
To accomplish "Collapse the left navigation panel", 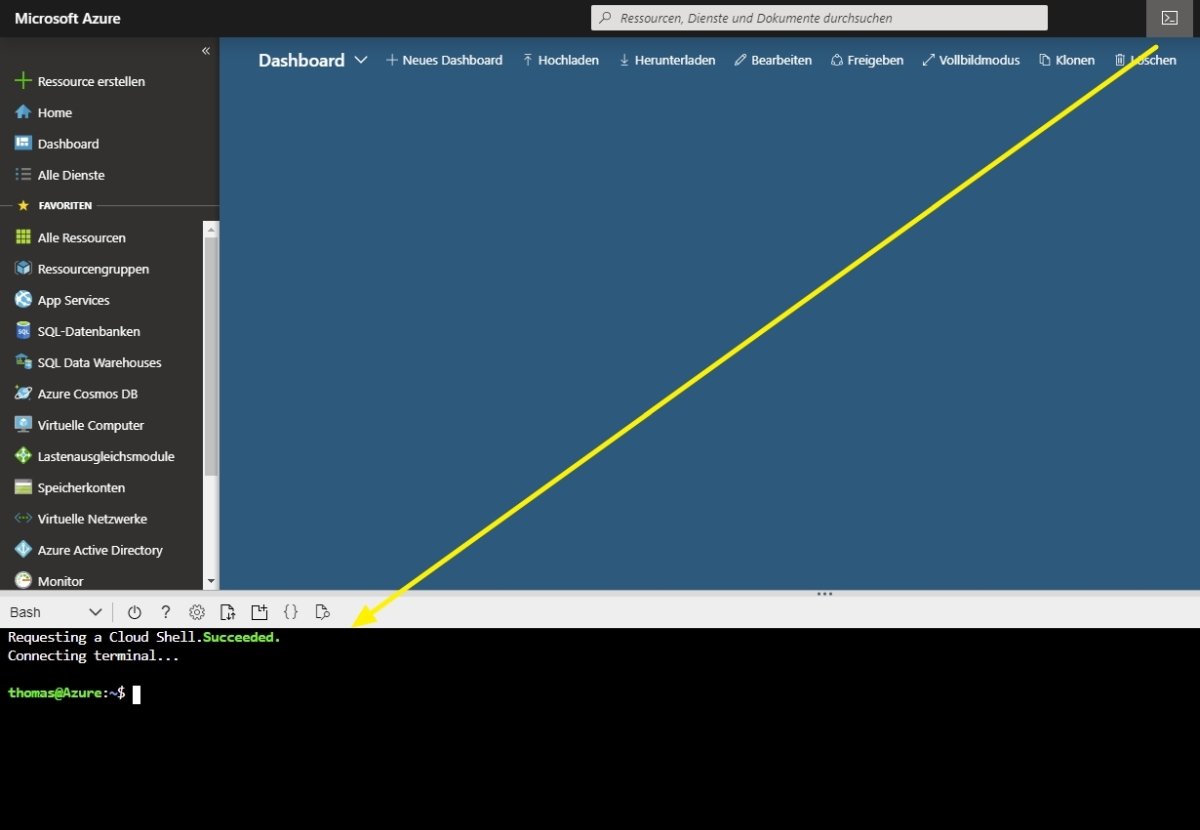I will [x=206, y=50].
